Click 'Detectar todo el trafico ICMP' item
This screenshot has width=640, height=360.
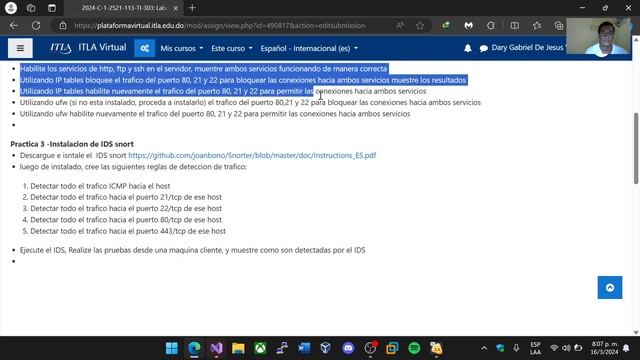[x=100, y=186]
